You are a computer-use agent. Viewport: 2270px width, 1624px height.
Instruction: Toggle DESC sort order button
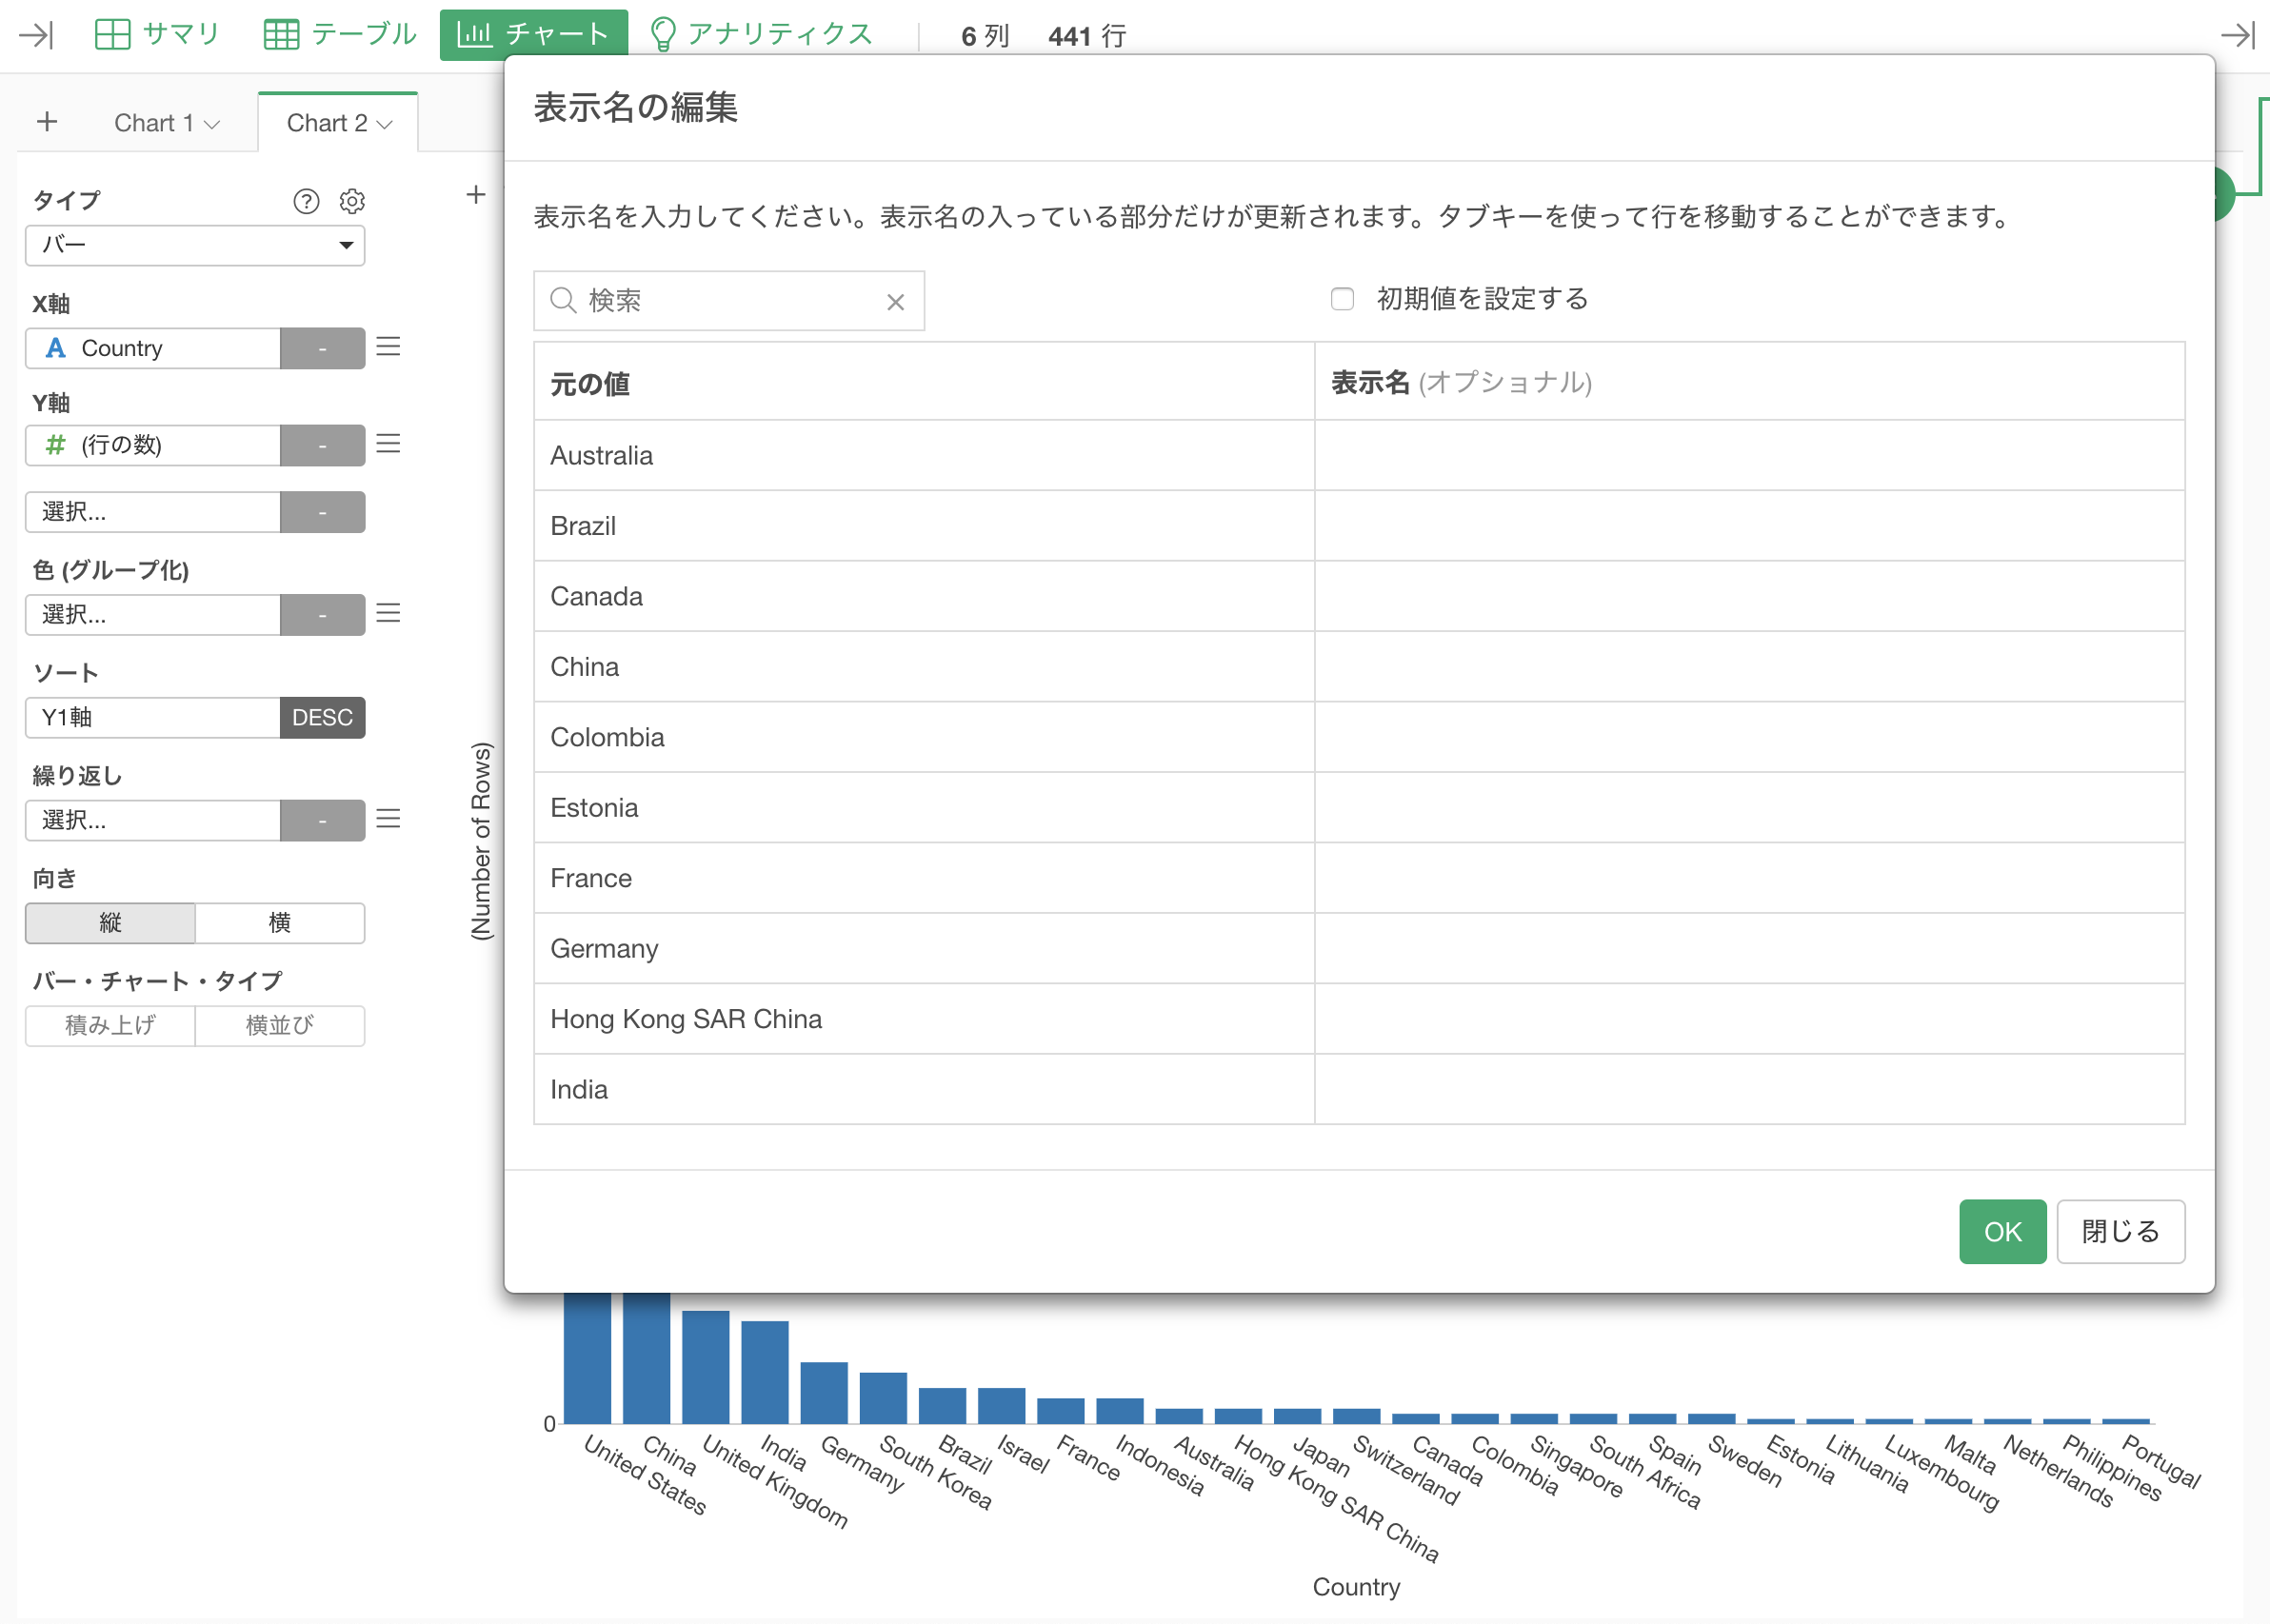click(322, 718)
